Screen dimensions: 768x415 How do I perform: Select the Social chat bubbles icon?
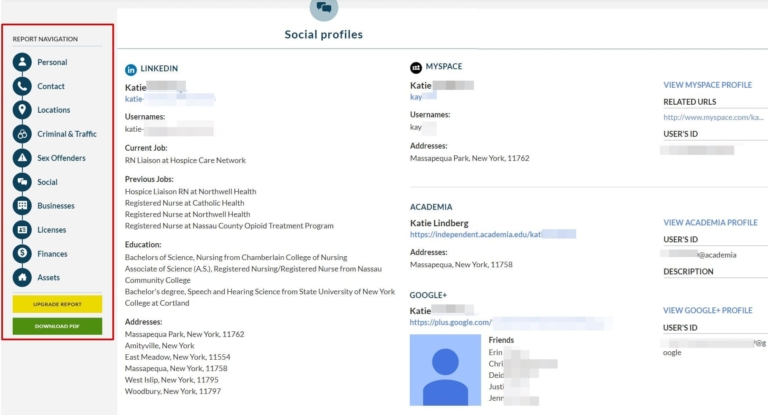coord(22,182)
